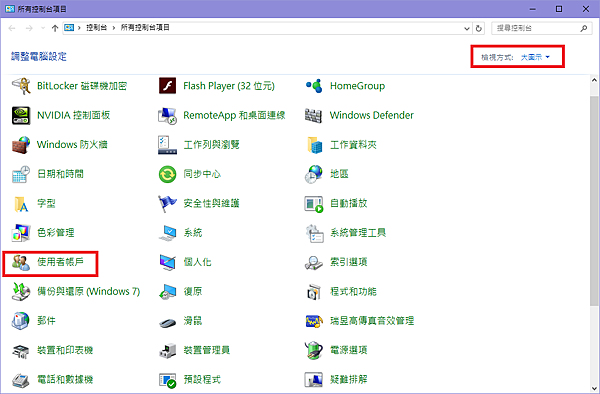
Task: Open the 工作資料夾 icon
Action: 314,145
